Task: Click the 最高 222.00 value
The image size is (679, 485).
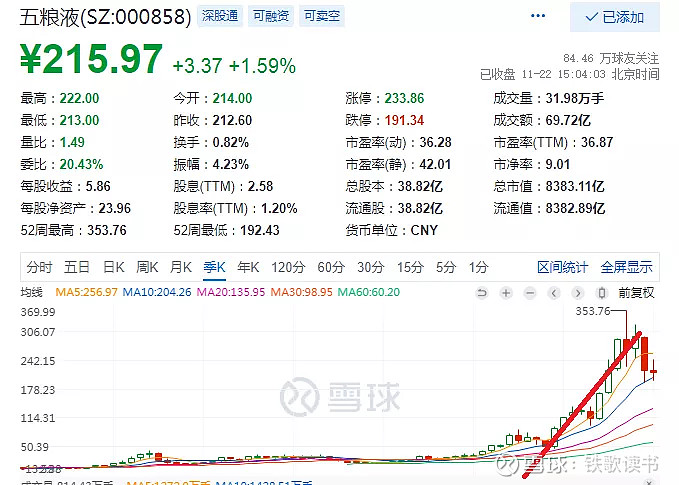Action: click(79, 98)
